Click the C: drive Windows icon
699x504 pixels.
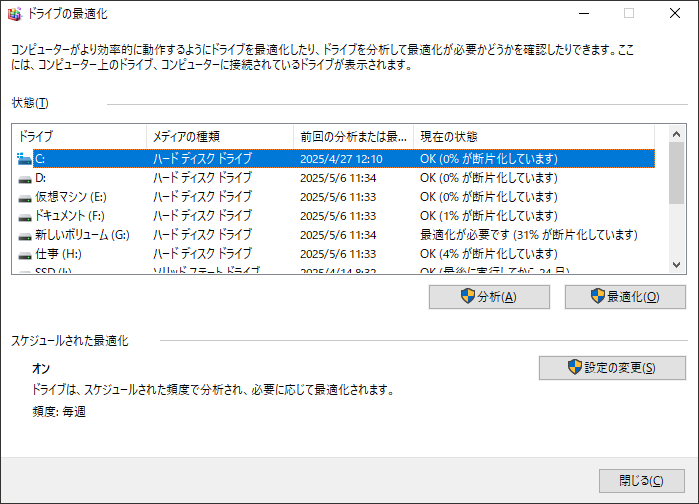[x=24, y=159]
